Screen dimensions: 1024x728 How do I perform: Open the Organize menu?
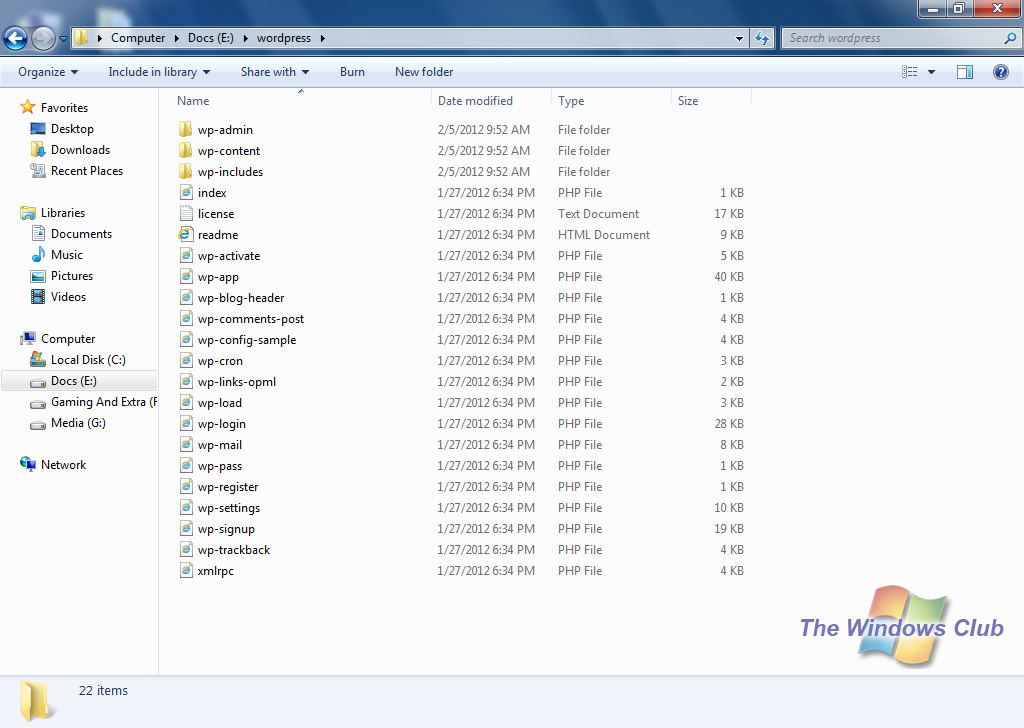click(x=48, y=72)
